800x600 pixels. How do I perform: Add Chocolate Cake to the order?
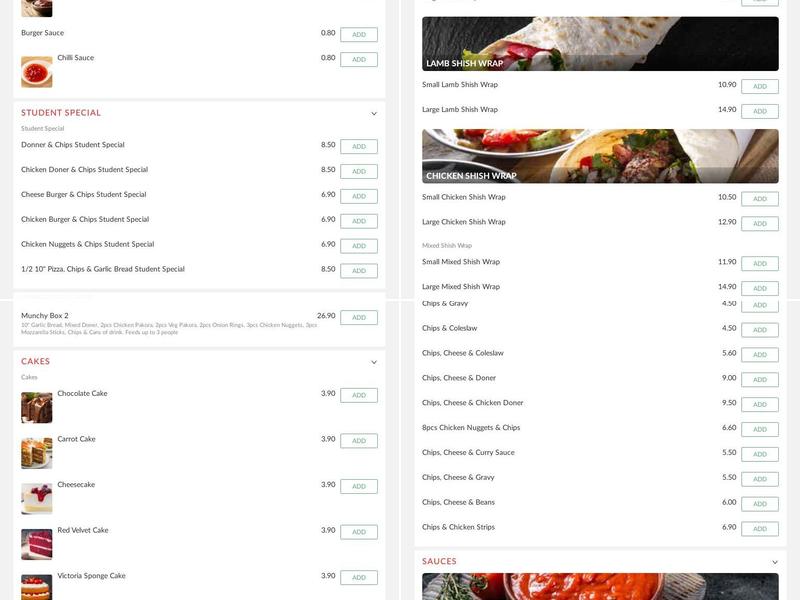click(359, 395)
